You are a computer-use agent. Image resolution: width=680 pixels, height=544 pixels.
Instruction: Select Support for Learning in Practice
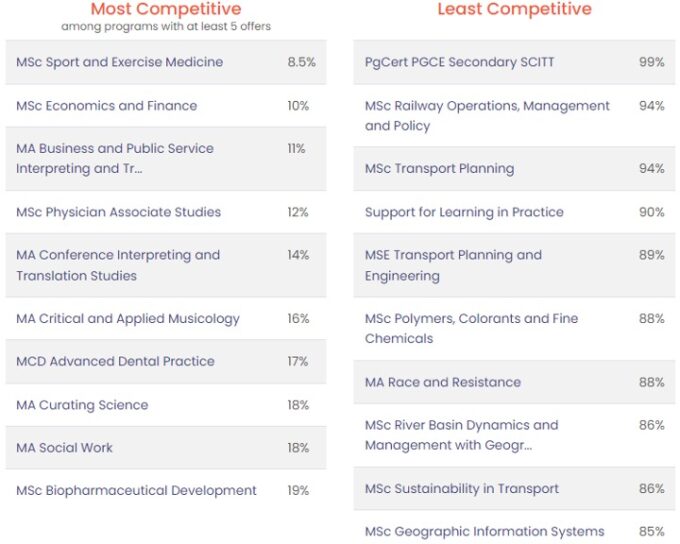514,212
